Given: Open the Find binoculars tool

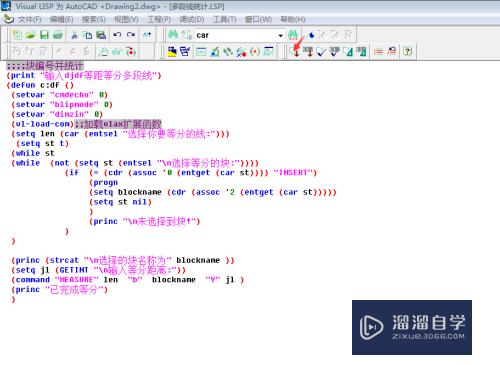Looking at the screenshot, I should [173, 35].
